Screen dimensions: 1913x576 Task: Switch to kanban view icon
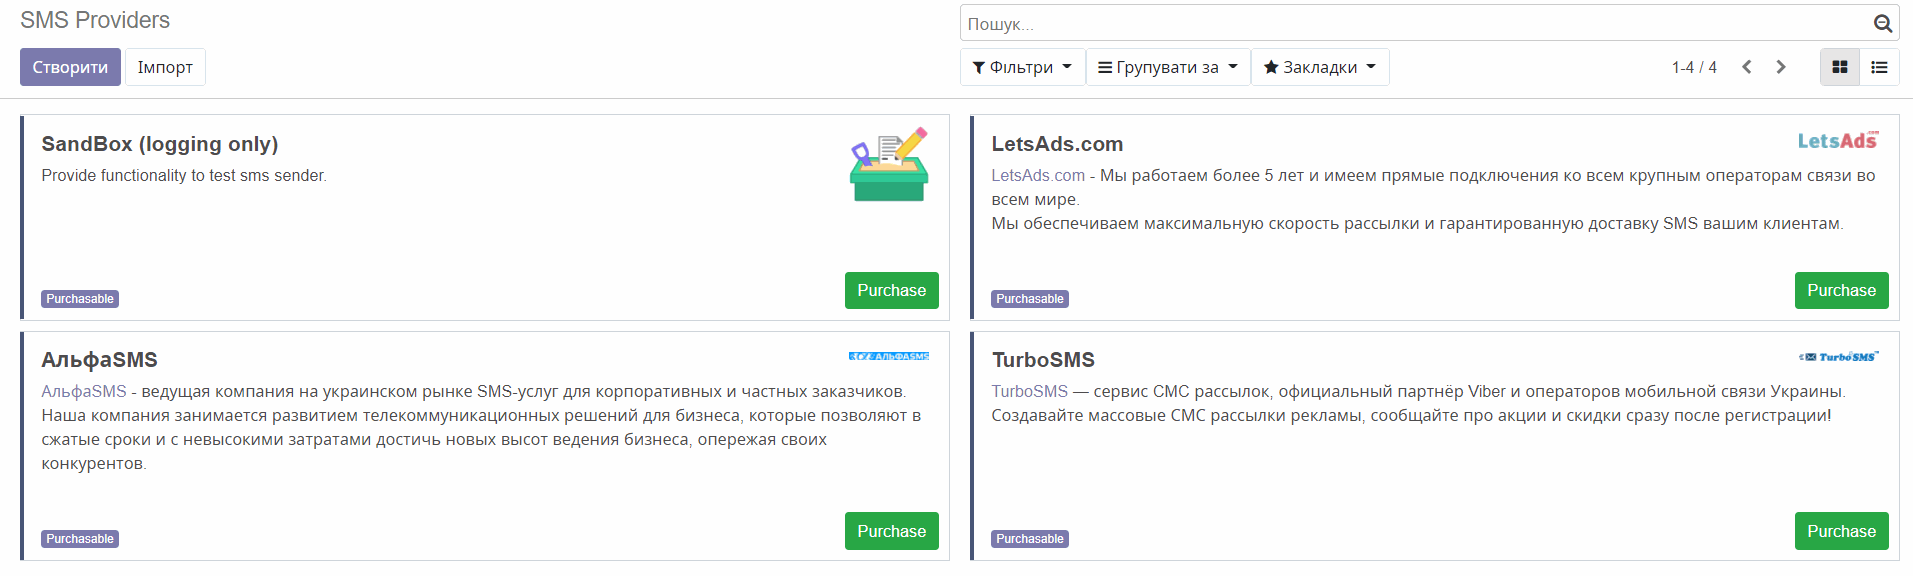pyautogui.click(x=1839, y=67)
